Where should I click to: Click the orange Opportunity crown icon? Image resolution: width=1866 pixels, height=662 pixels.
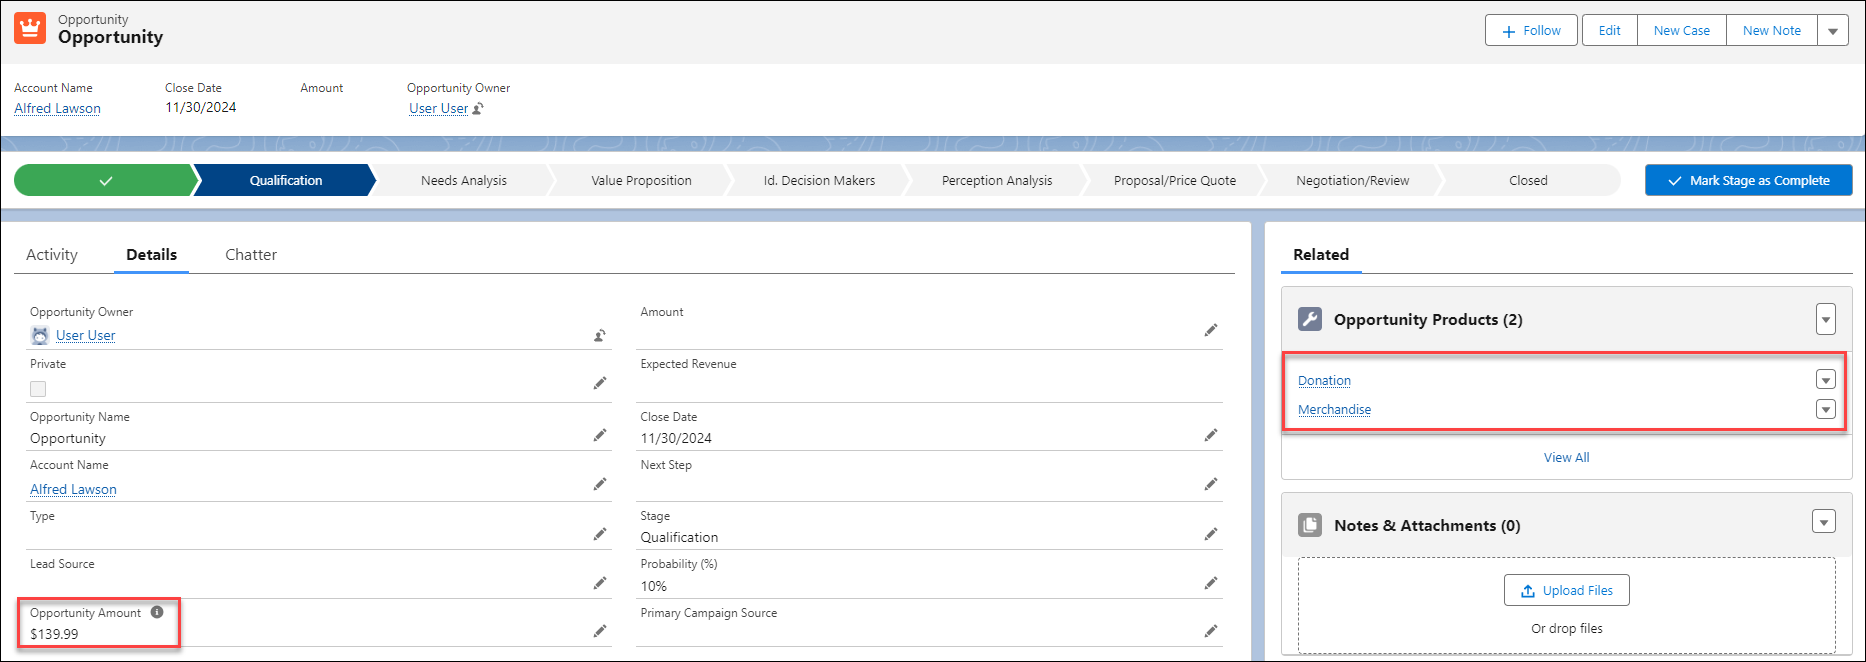(30, 29)
